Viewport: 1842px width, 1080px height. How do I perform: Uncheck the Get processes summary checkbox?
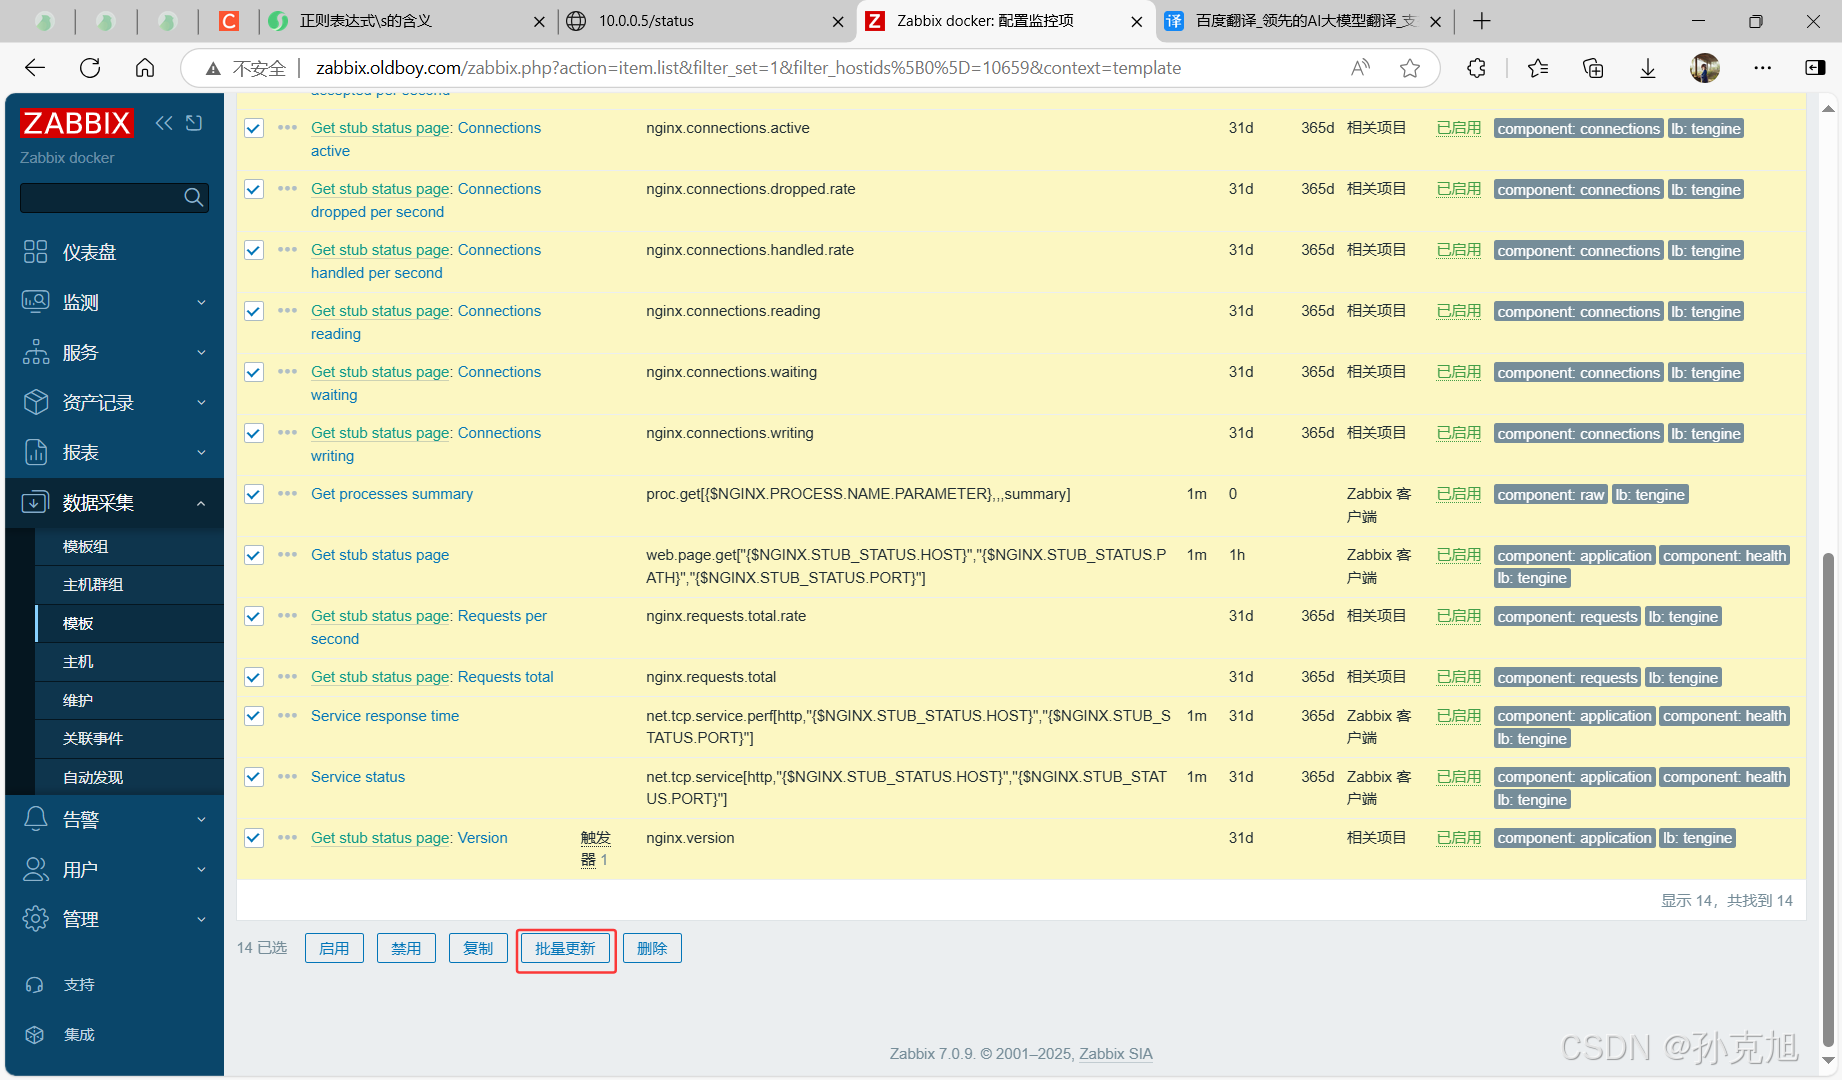[254, 494]
